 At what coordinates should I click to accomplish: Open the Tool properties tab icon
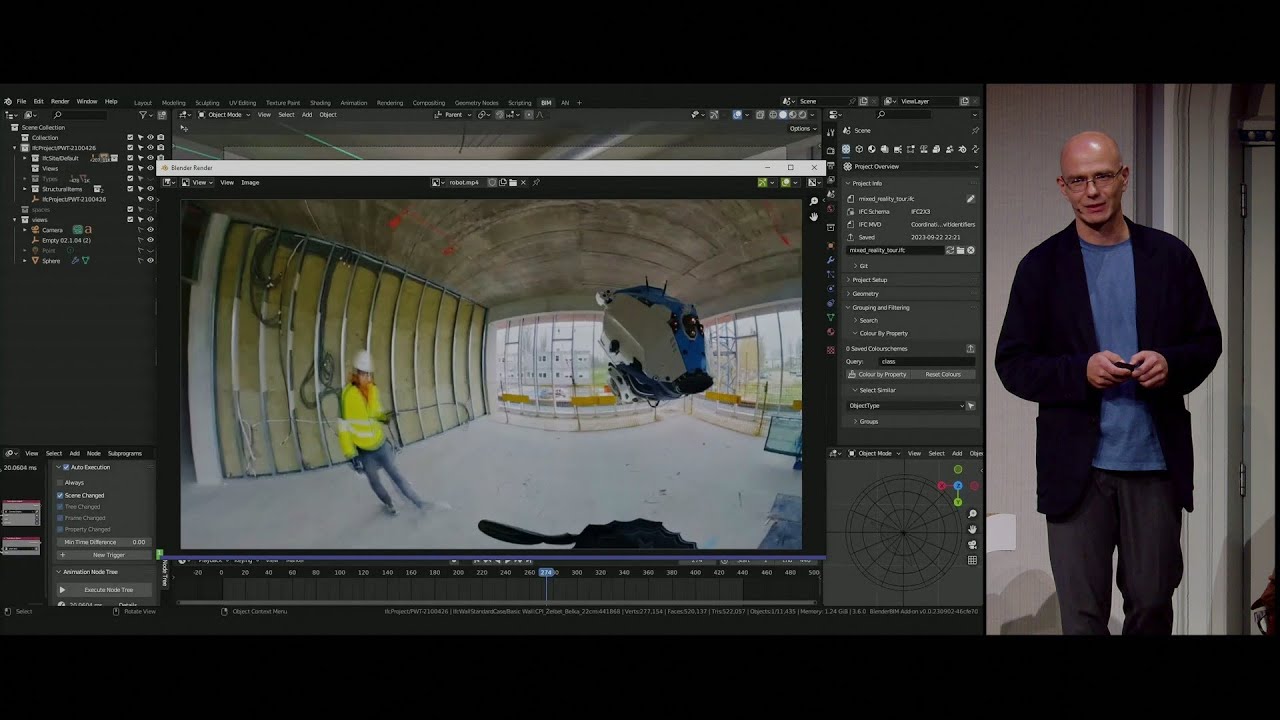pos(830,132)
